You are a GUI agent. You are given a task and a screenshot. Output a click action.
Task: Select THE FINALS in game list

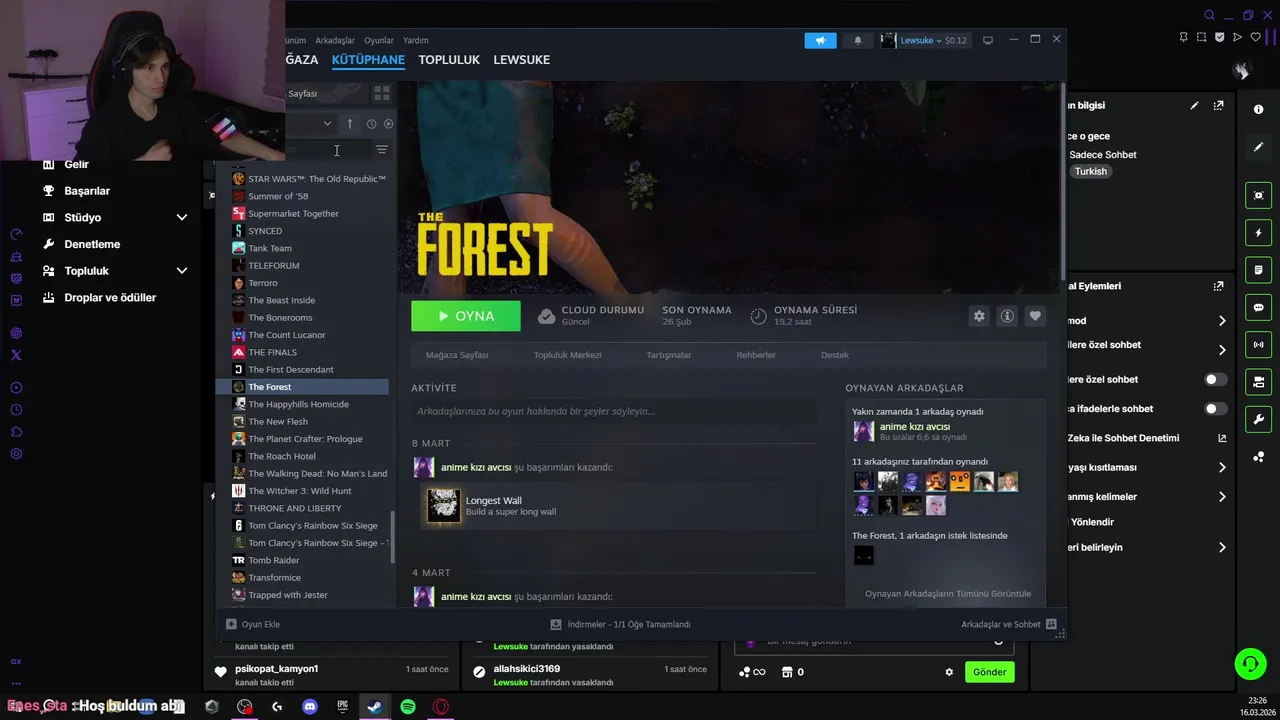(x=272, y=352)
